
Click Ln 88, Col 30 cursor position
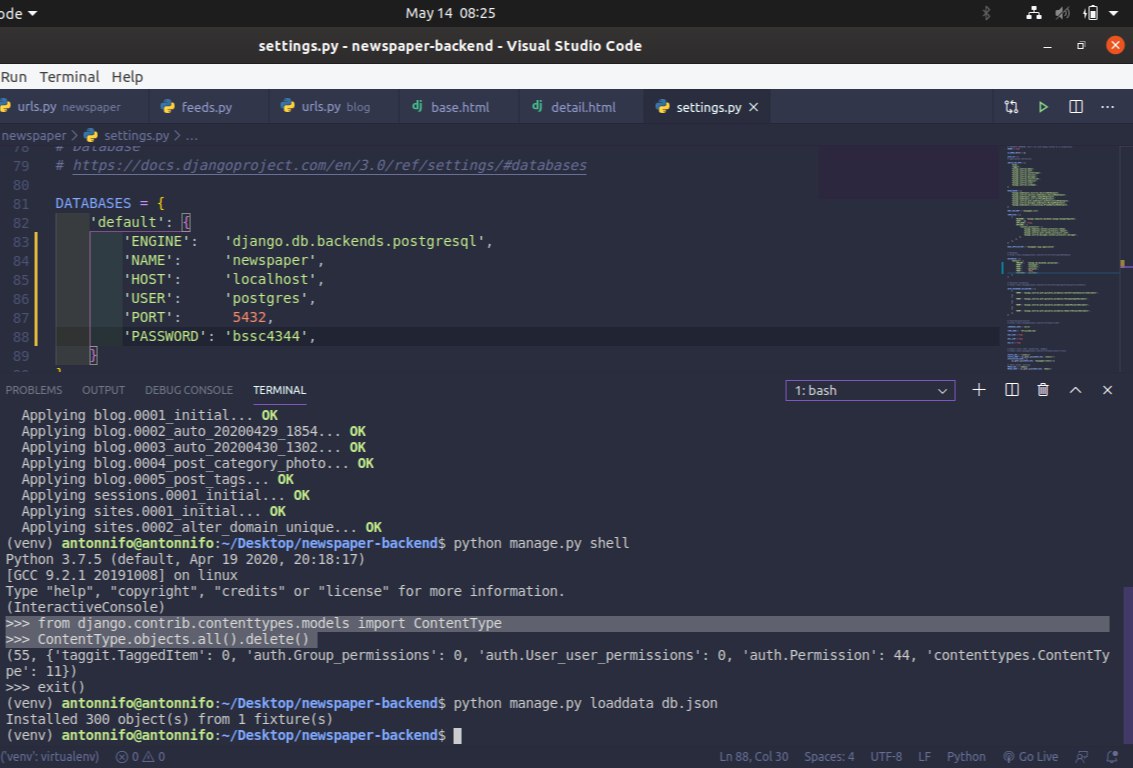[753, 756]
